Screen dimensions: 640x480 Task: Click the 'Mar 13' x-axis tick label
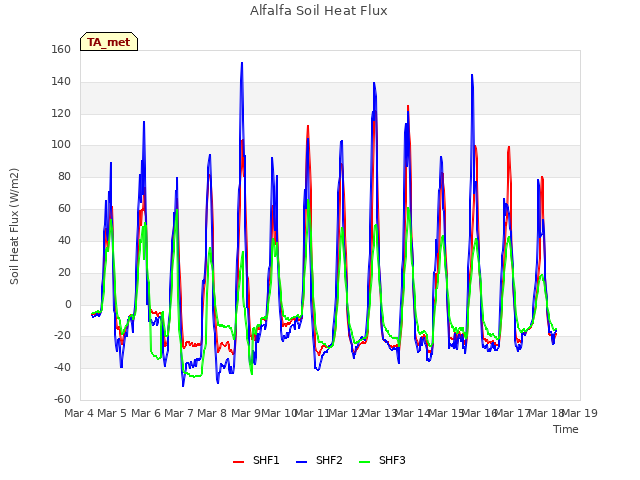(380, 413)
